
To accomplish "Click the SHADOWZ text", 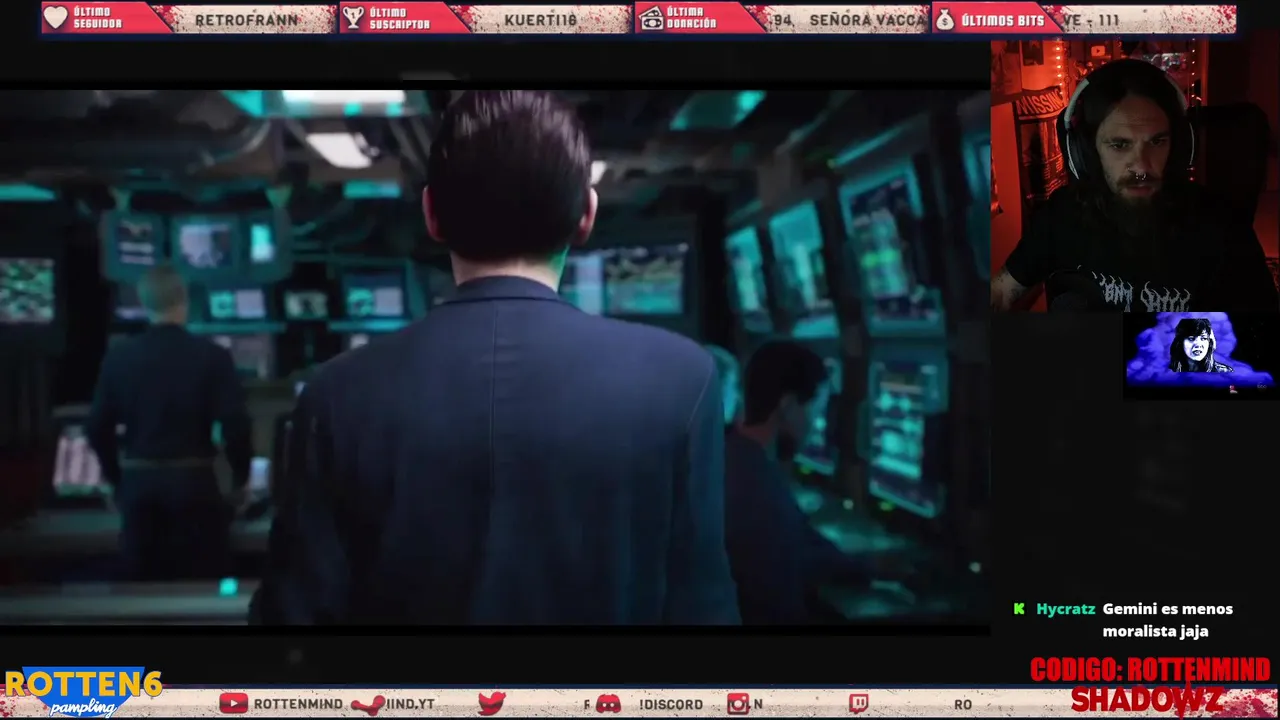I will (x=1147, y=700).
